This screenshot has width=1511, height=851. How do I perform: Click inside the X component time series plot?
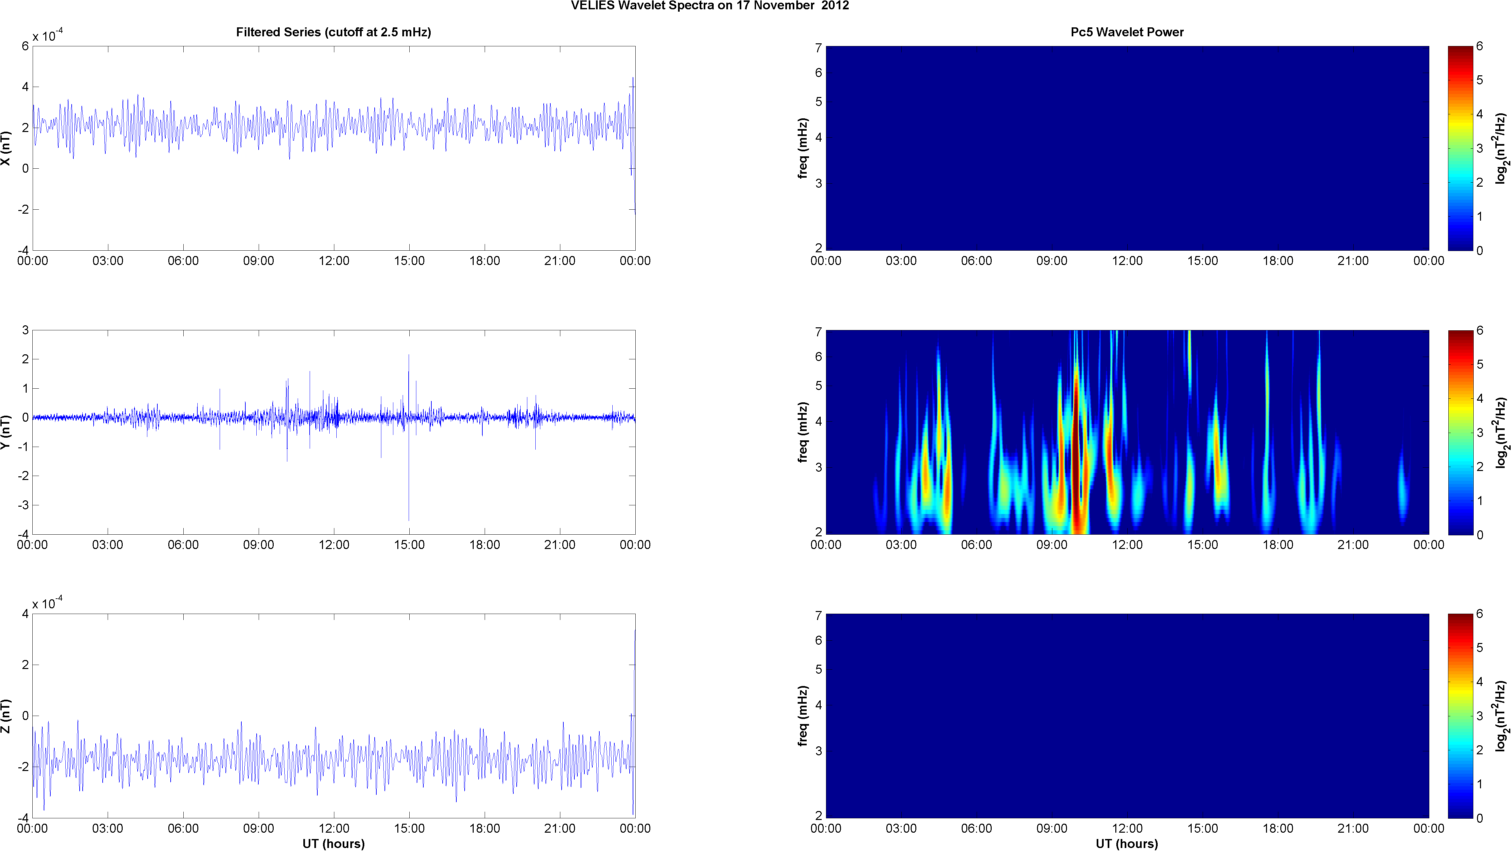tap(334, 148)
